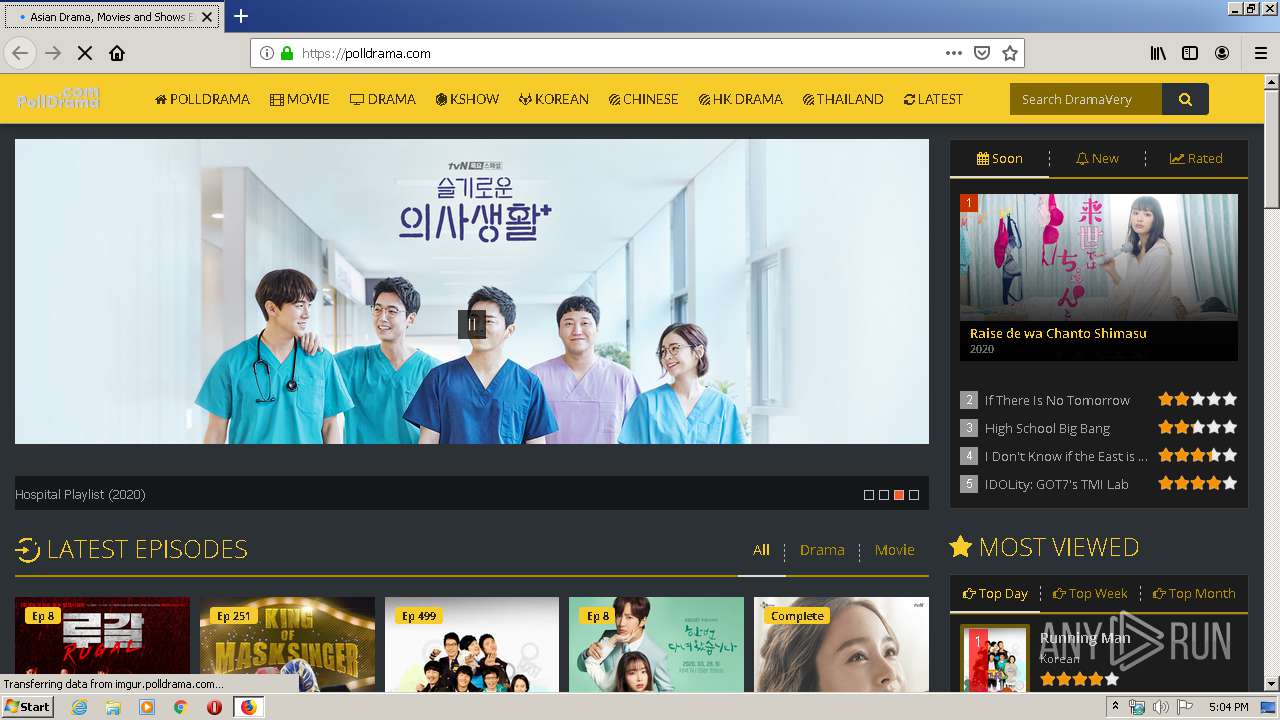1280x720 pixels.
Task: Open DRAMA menu item
Action: (x=383, y=99)
